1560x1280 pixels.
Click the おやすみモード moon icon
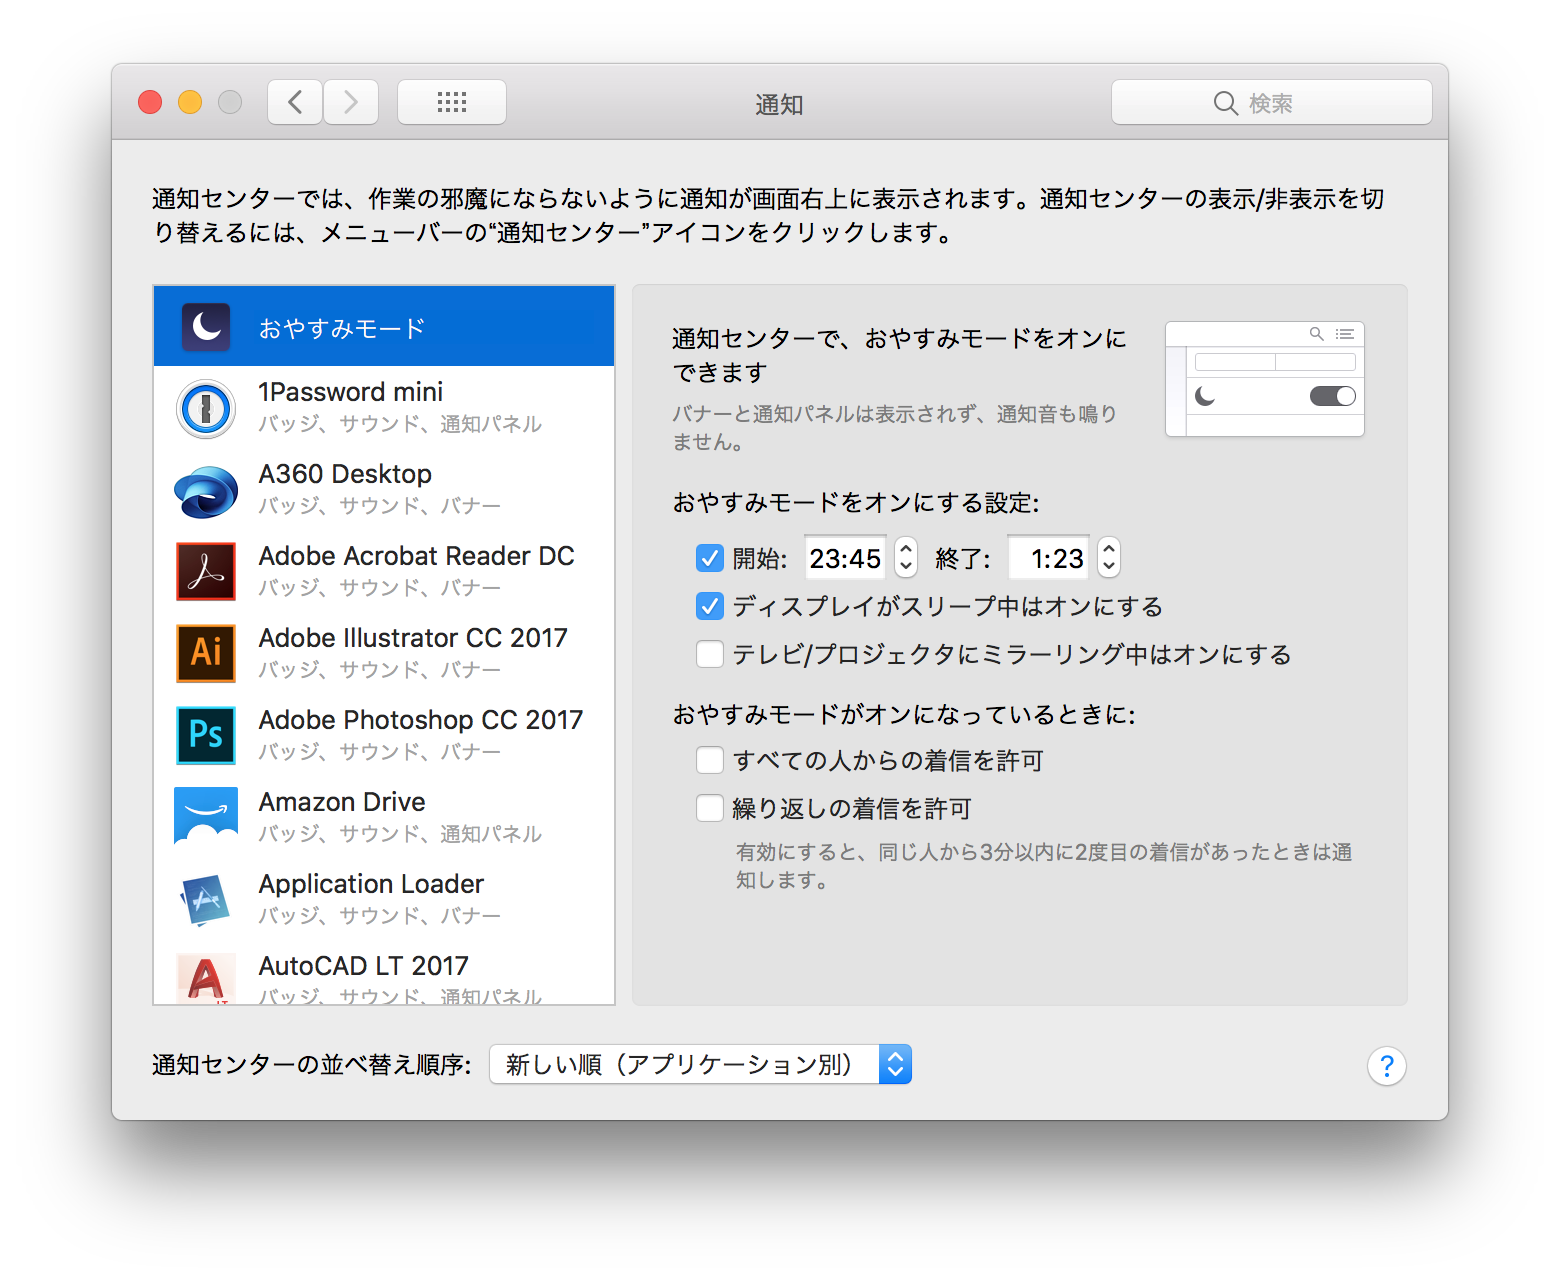point(205,326)
